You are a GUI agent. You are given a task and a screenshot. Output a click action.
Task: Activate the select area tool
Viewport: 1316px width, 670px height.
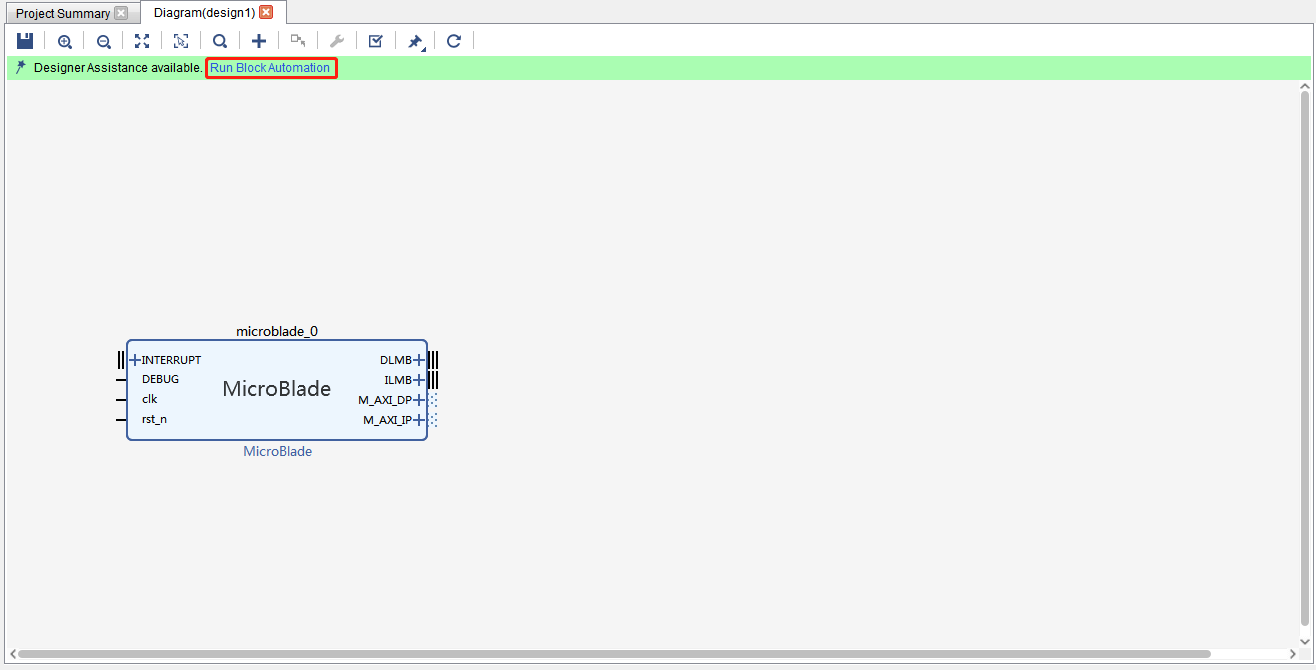pos(181,41)
